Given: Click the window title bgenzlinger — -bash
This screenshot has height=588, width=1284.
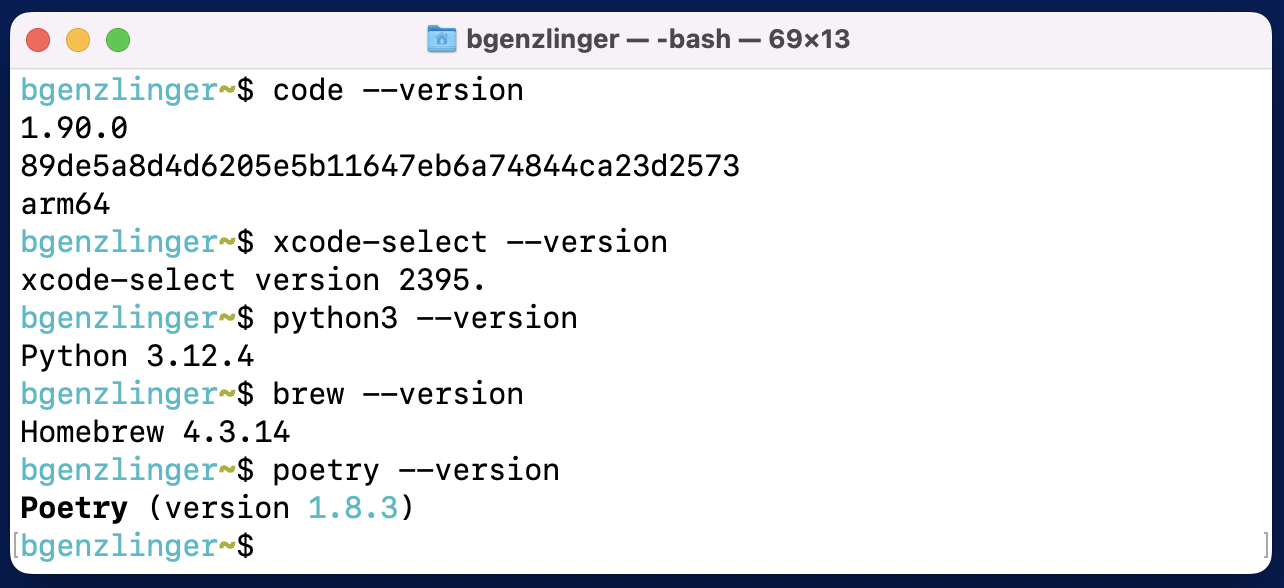Looking at the screenshot, I should 658,40.
